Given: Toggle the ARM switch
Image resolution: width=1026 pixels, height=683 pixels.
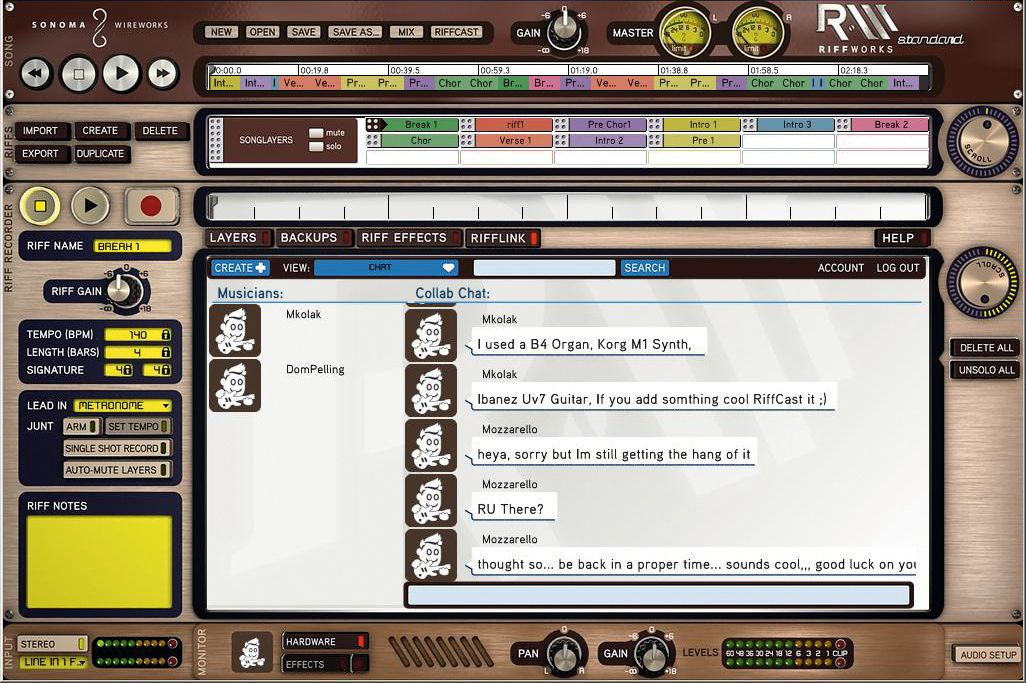Looking at the screenshot, I should (81, 427).
